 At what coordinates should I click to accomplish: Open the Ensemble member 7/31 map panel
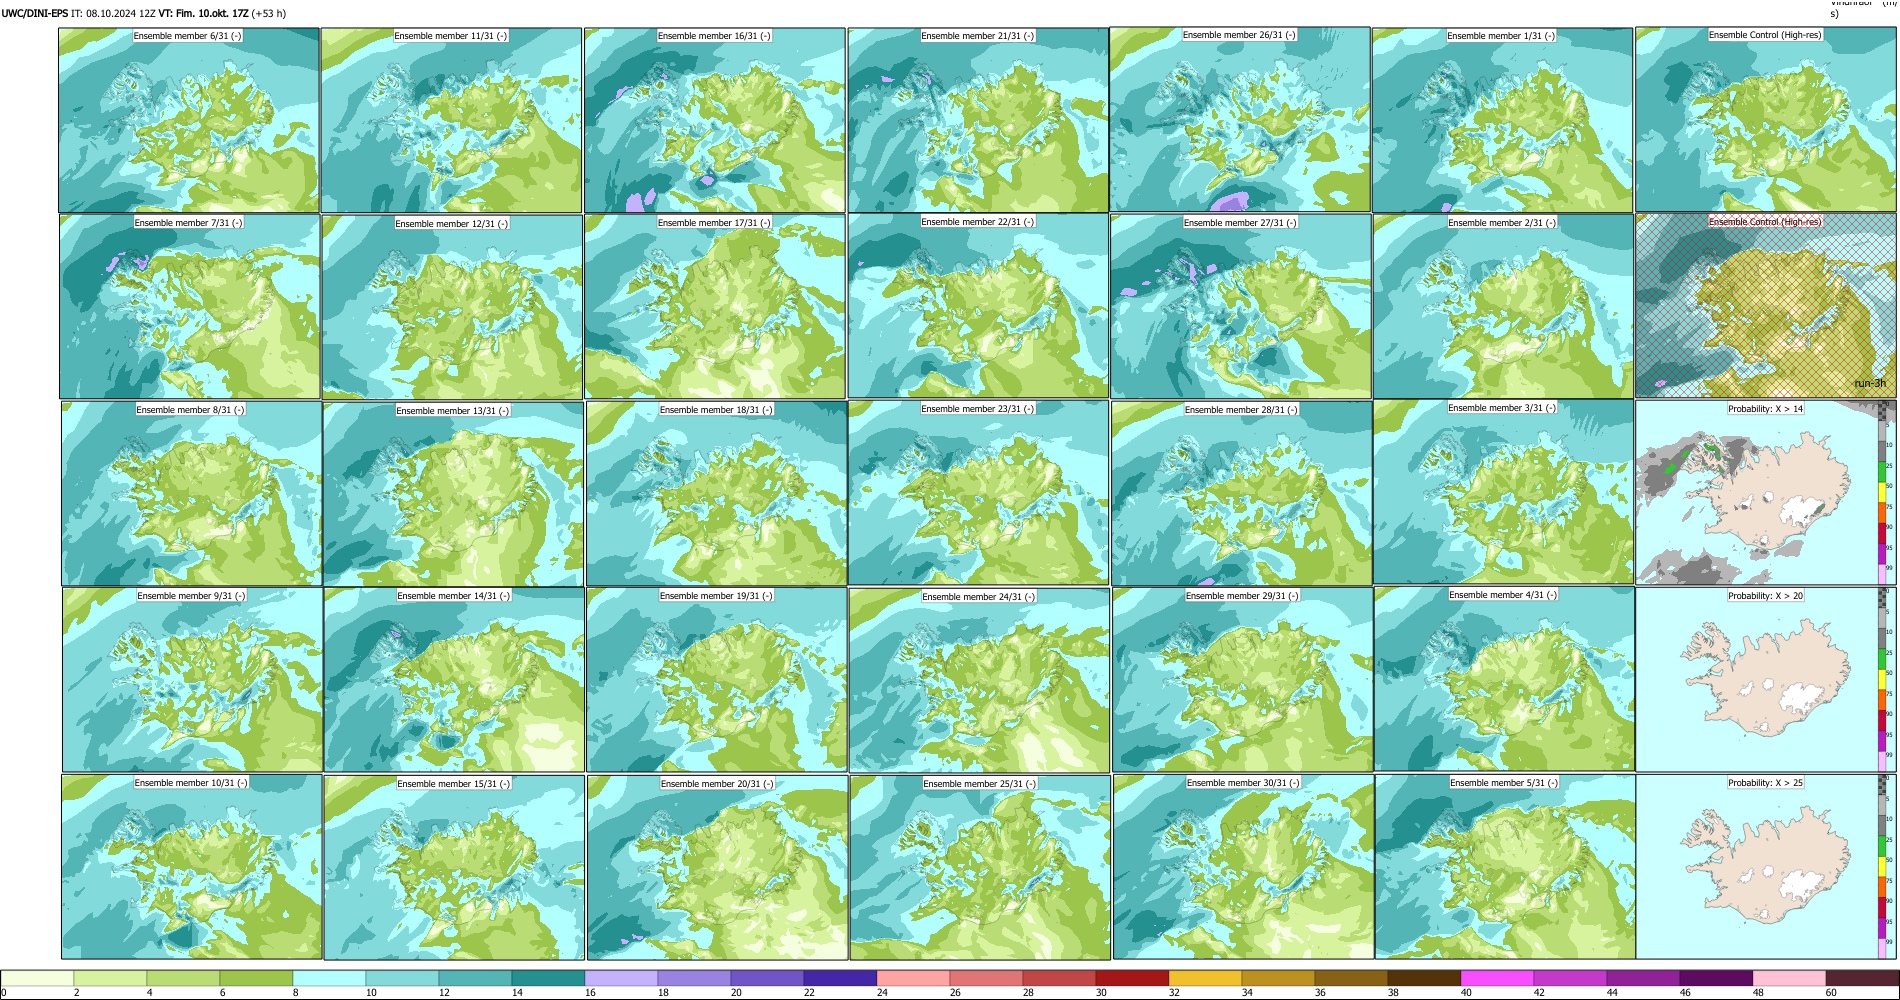click(189, 307)
